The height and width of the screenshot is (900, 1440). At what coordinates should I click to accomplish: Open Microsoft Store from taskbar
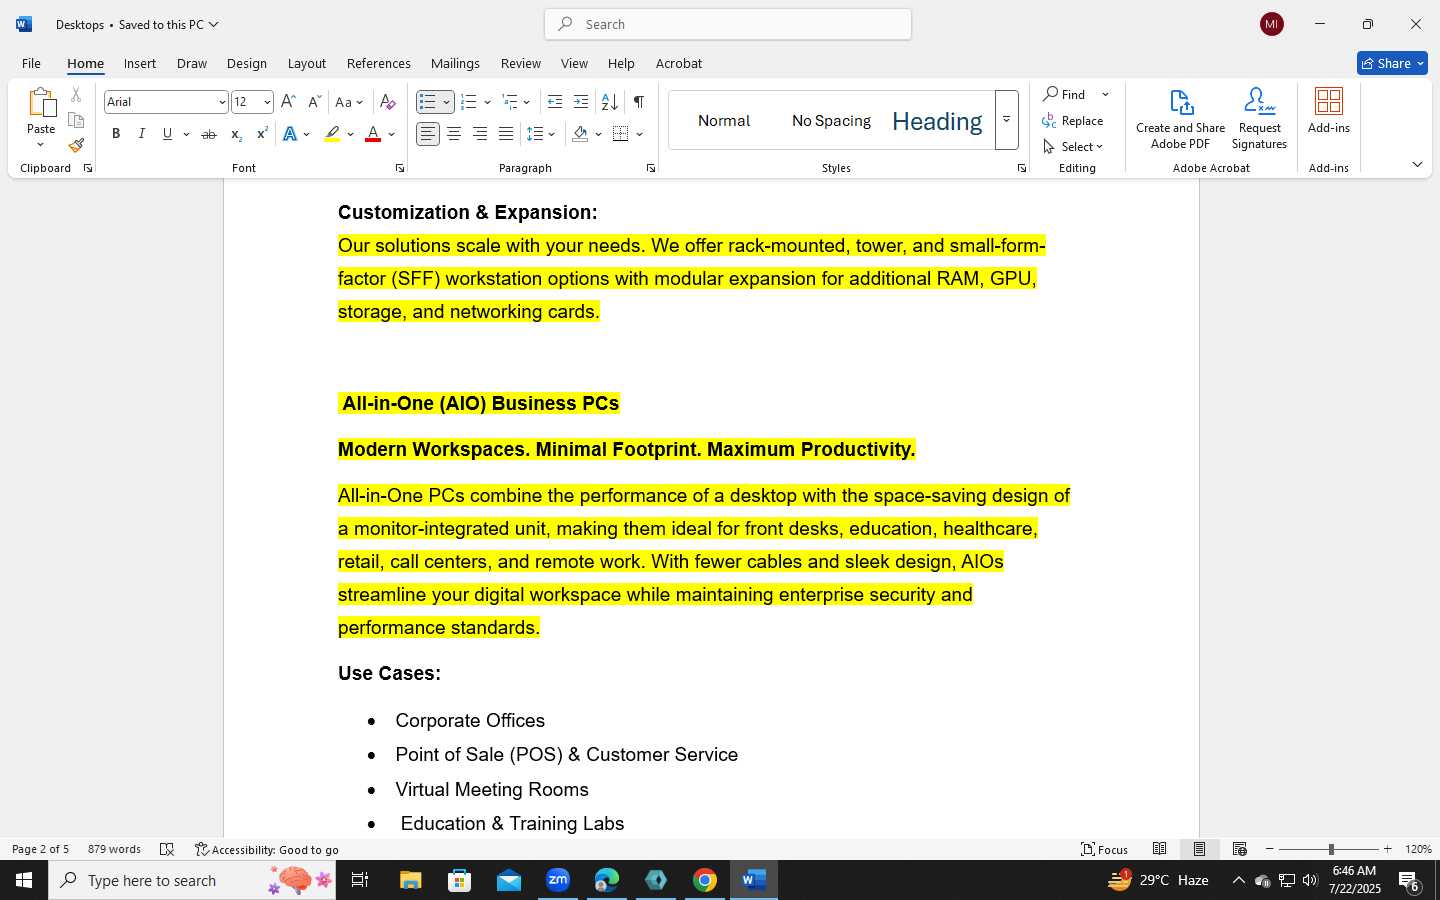click(x=460, y=880)
